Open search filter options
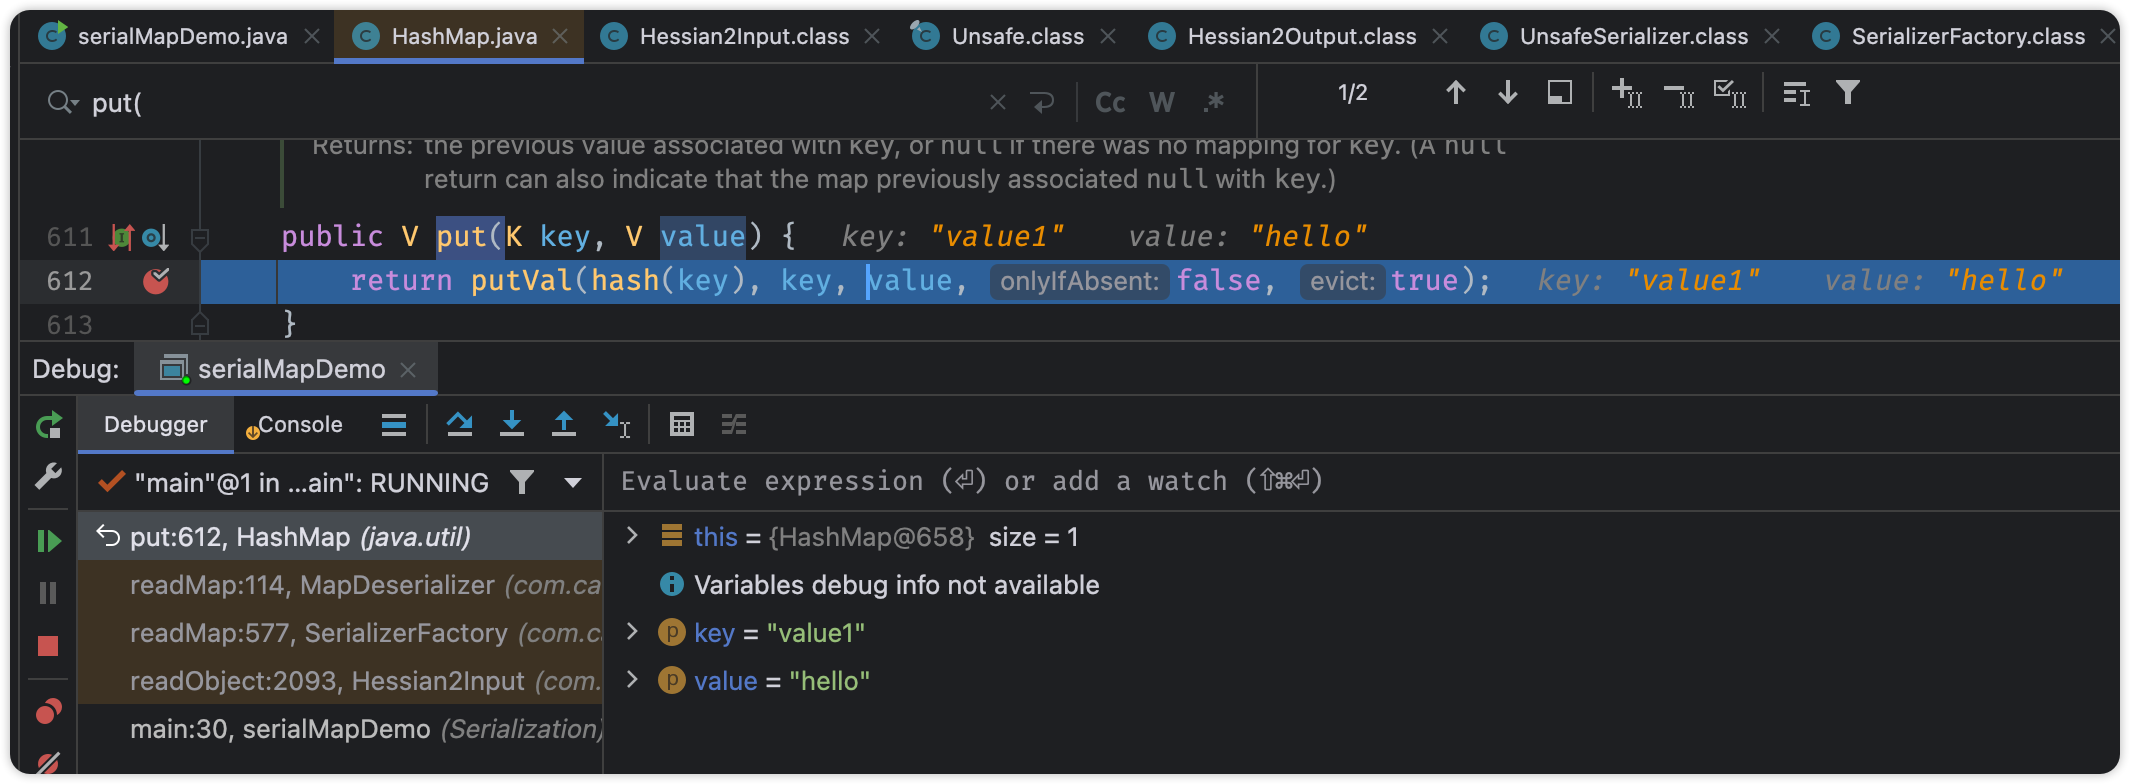The height and width of the screenshot is (784, 2130). coord(1848,93)
